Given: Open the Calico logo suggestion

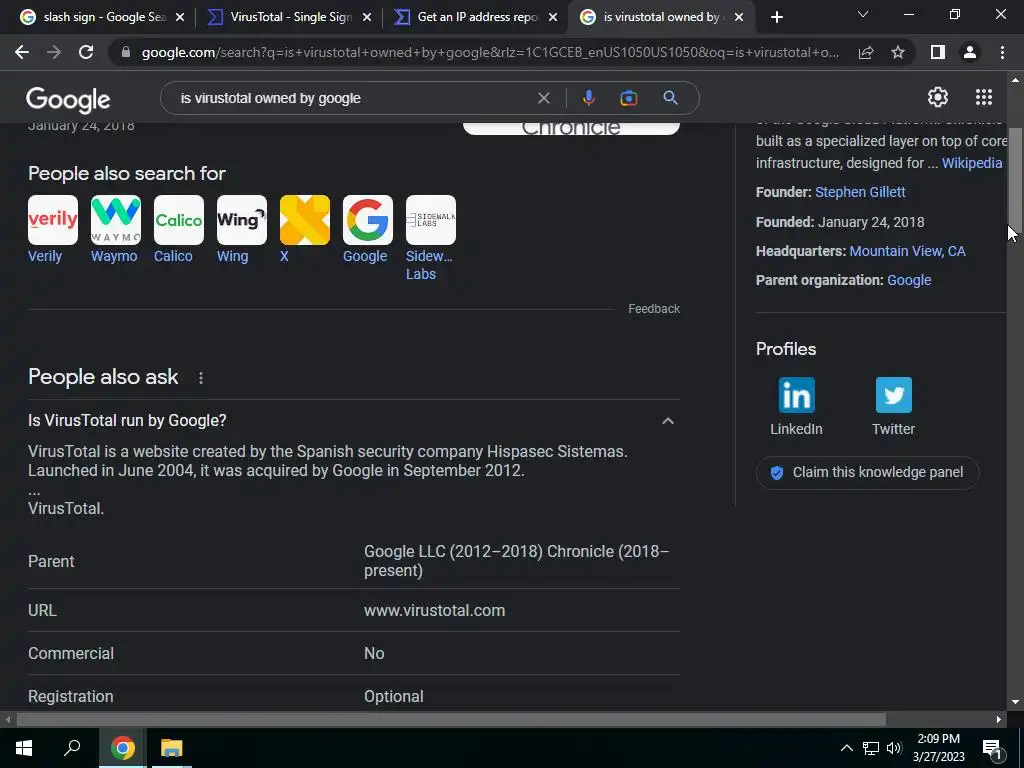Looking at the screenshot, I should pos(179,220).
